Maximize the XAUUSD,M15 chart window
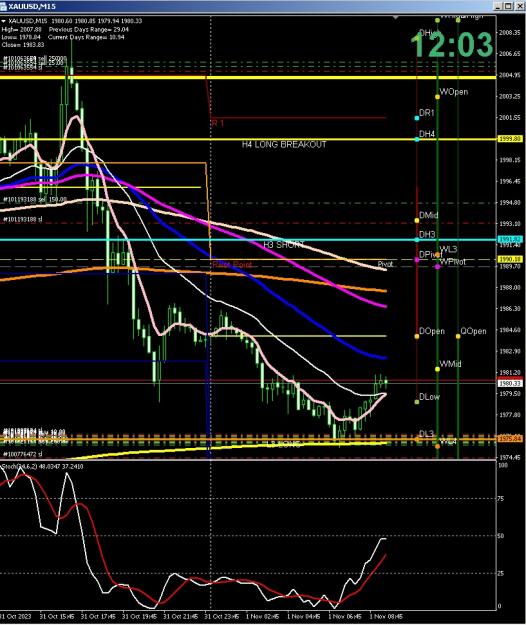The height and width of the screenshot is (625, 526). click(508, 6)
